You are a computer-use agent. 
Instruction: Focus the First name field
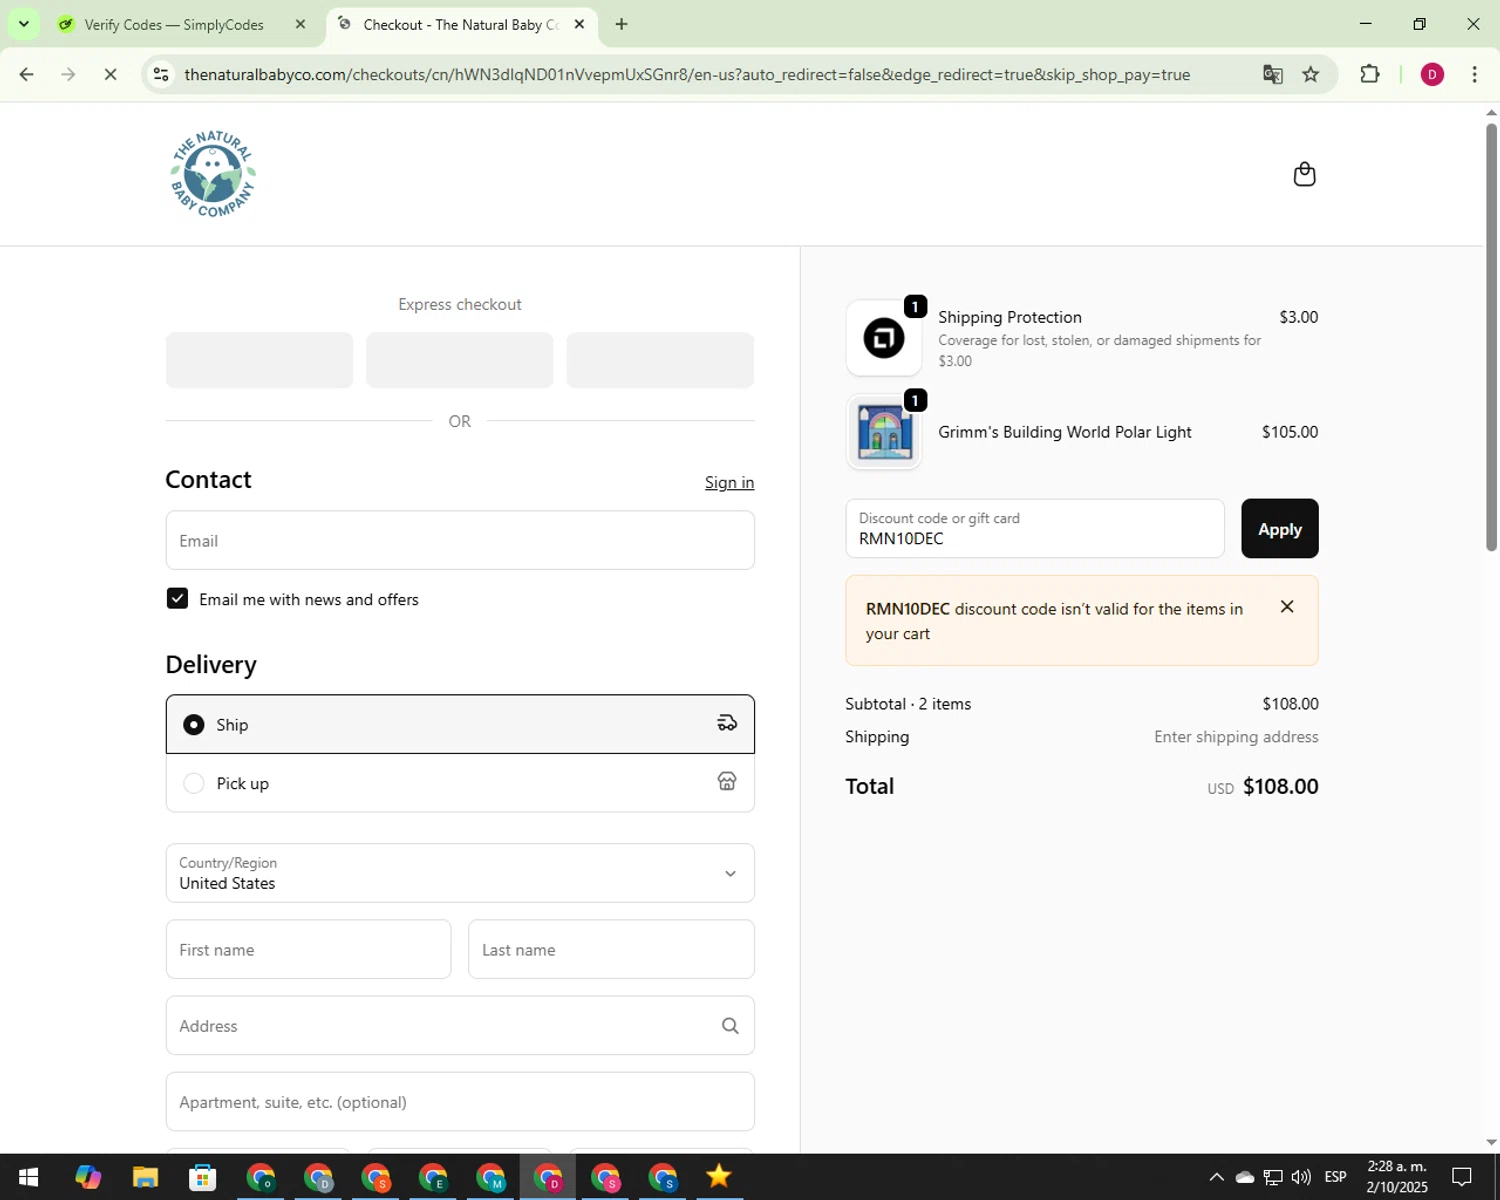point(308,949)
